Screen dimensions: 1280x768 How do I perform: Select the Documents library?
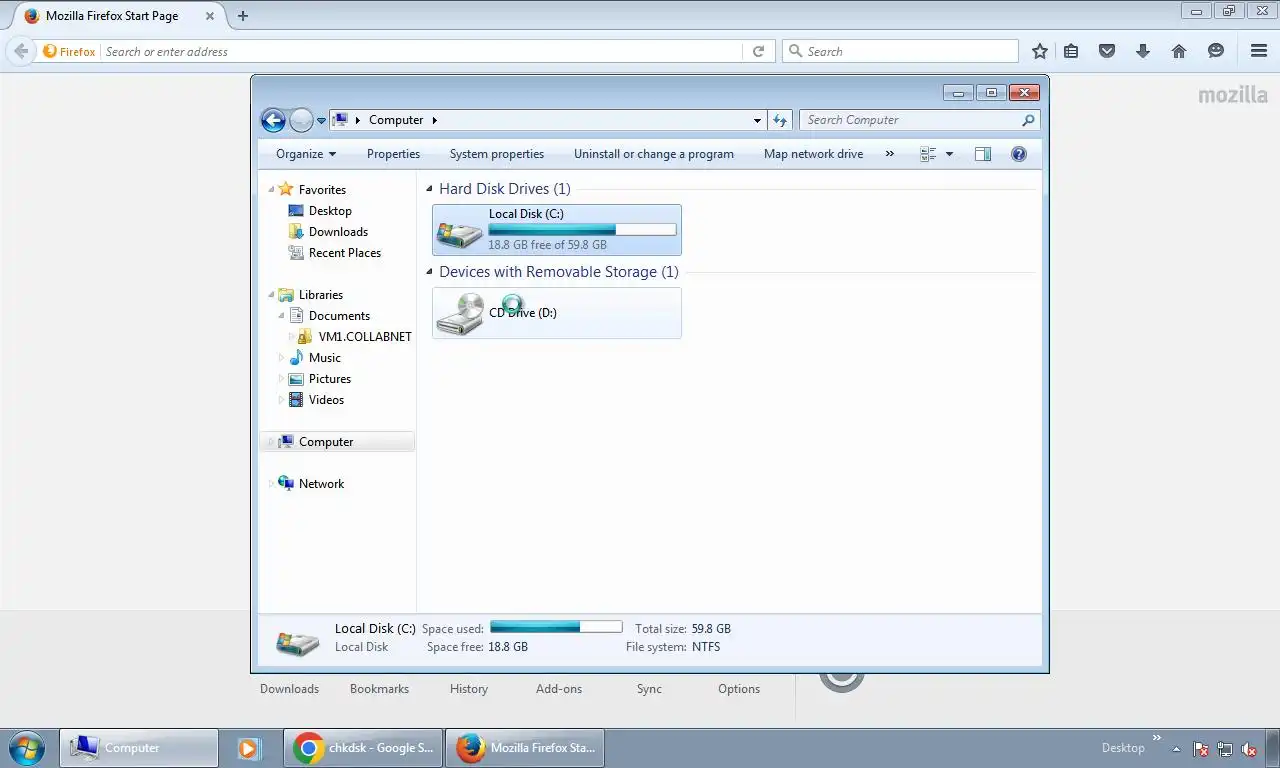click(x=339, y=316)
